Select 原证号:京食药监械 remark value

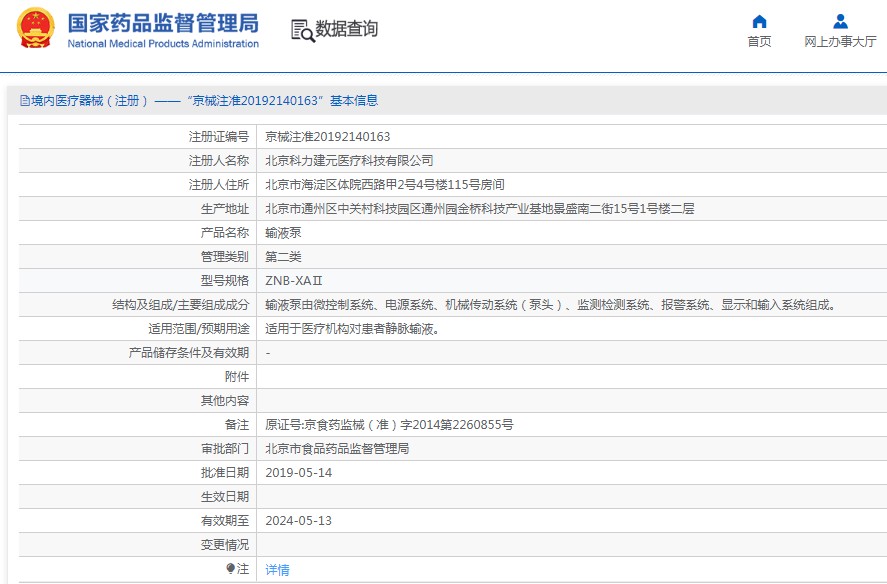(x=389, y=425)
